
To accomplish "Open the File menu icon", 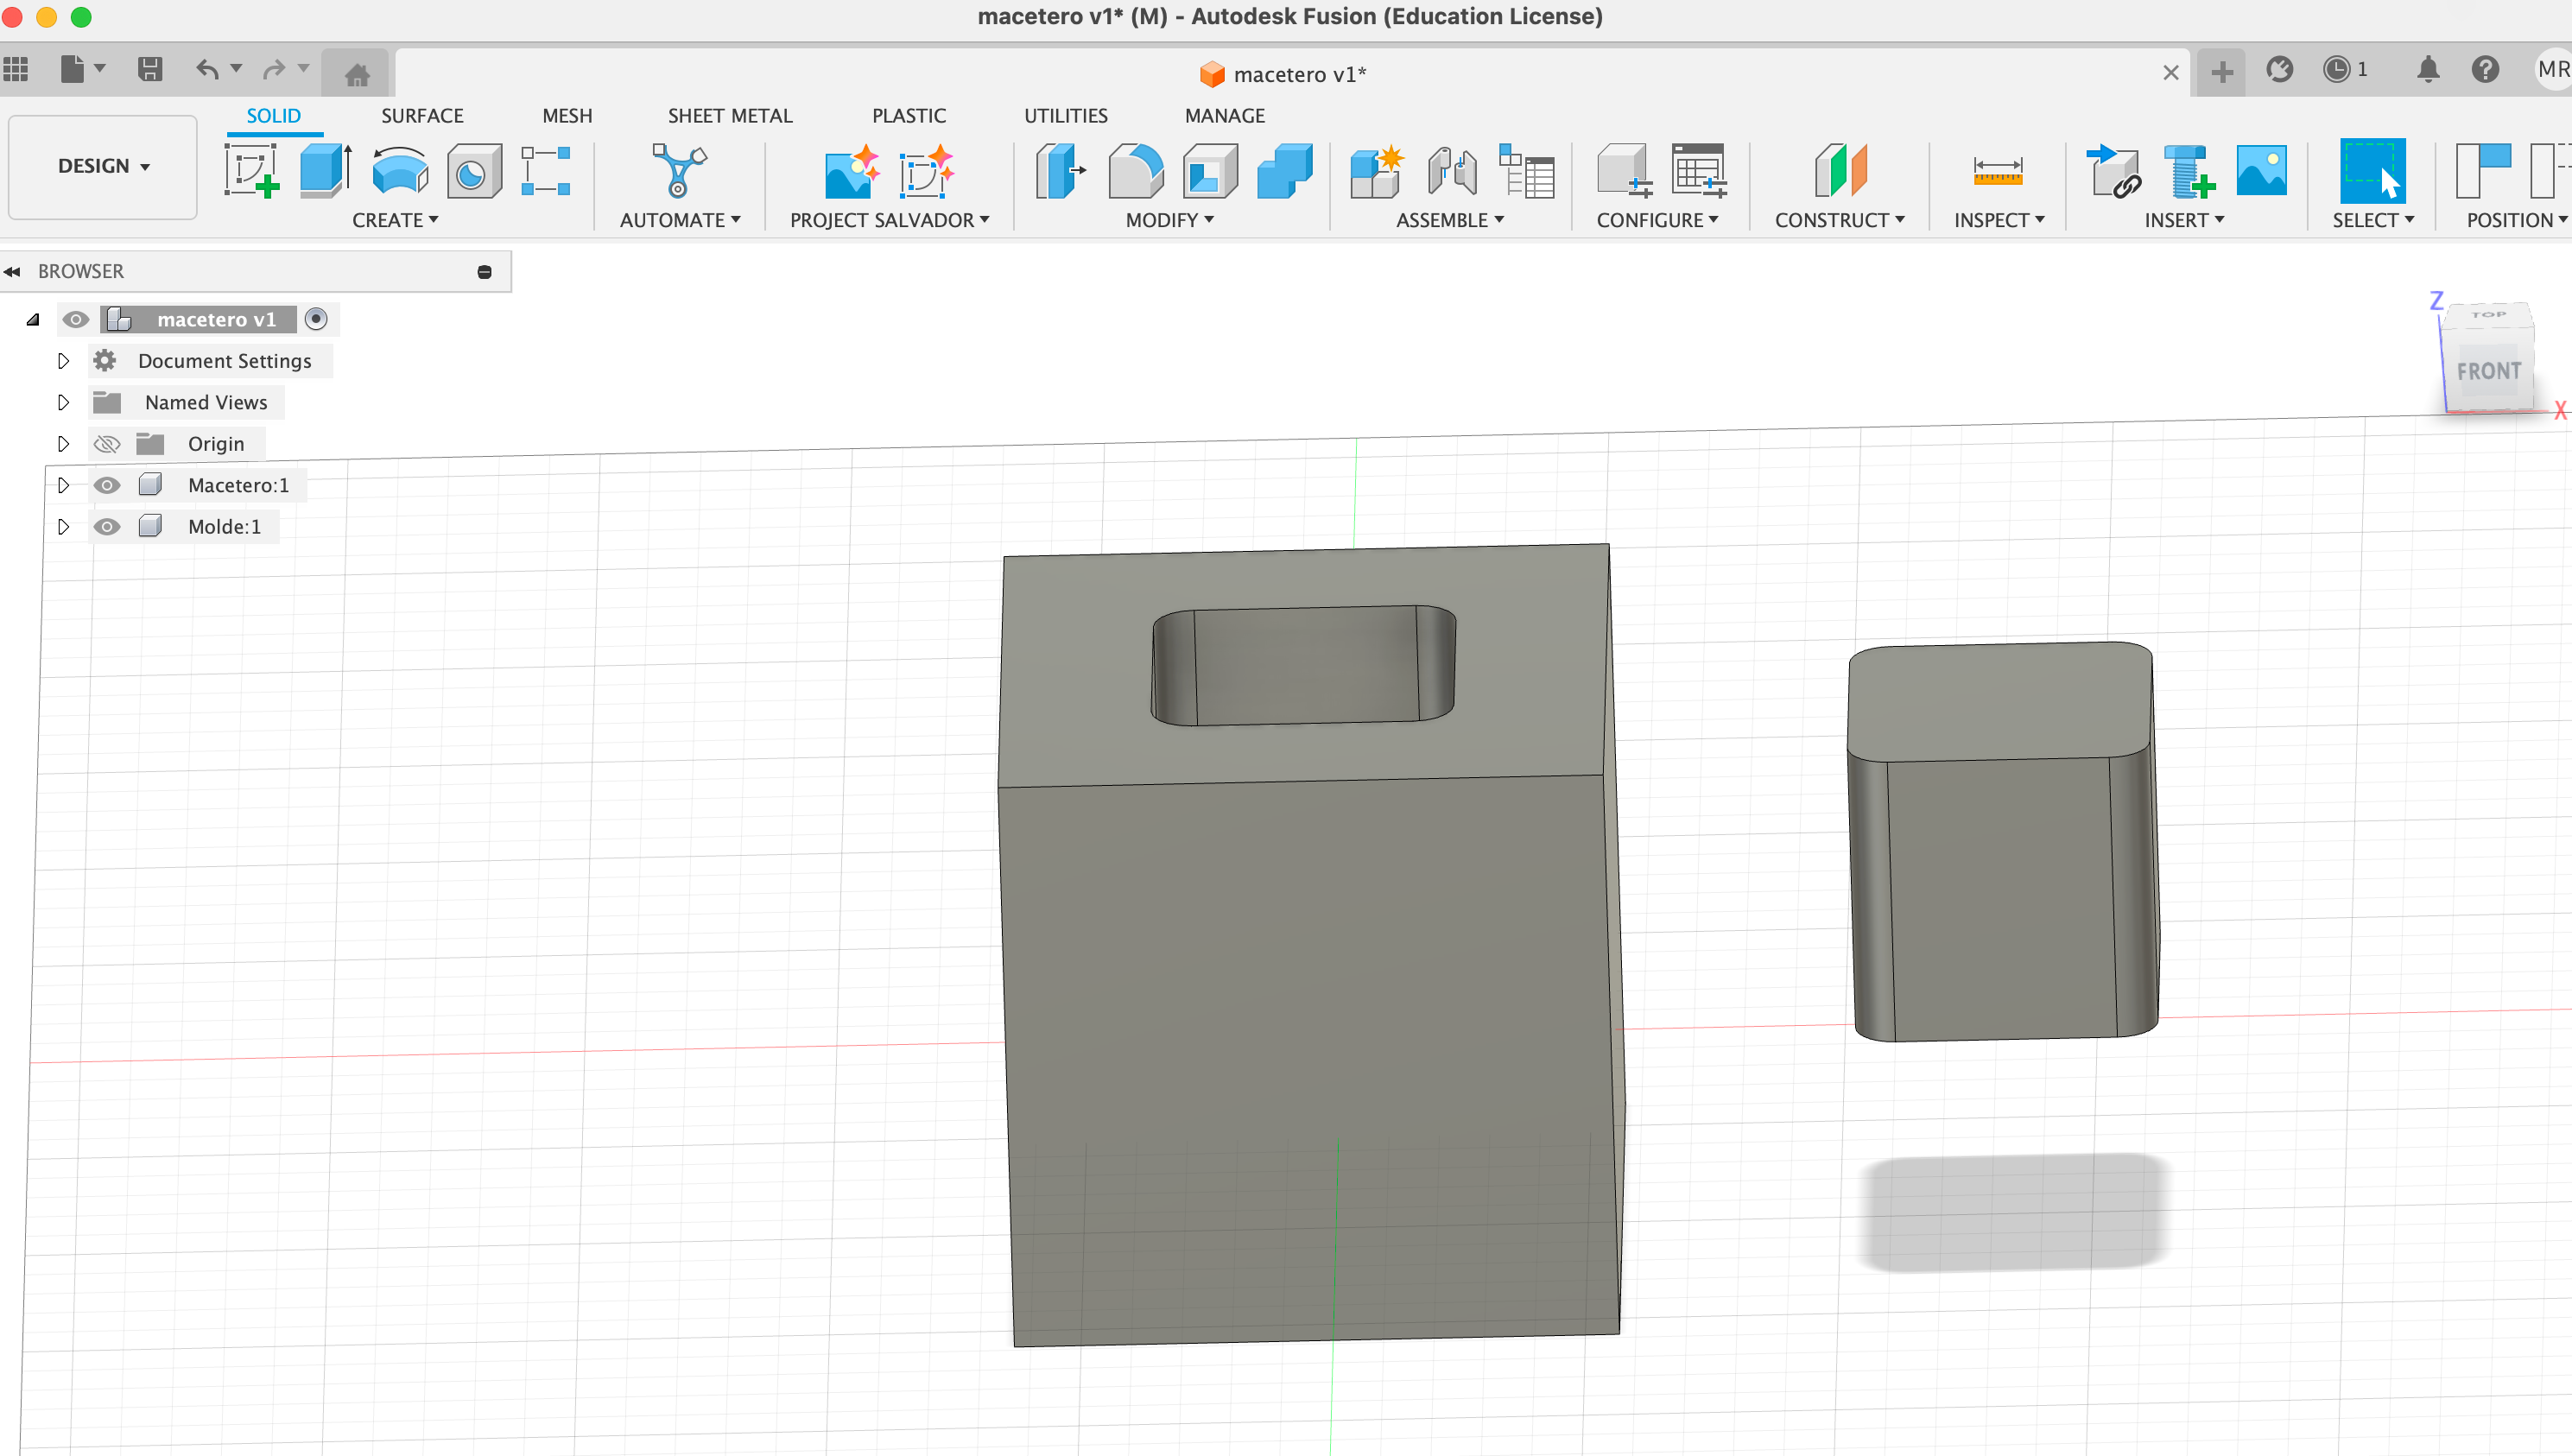I will point(82,70).
